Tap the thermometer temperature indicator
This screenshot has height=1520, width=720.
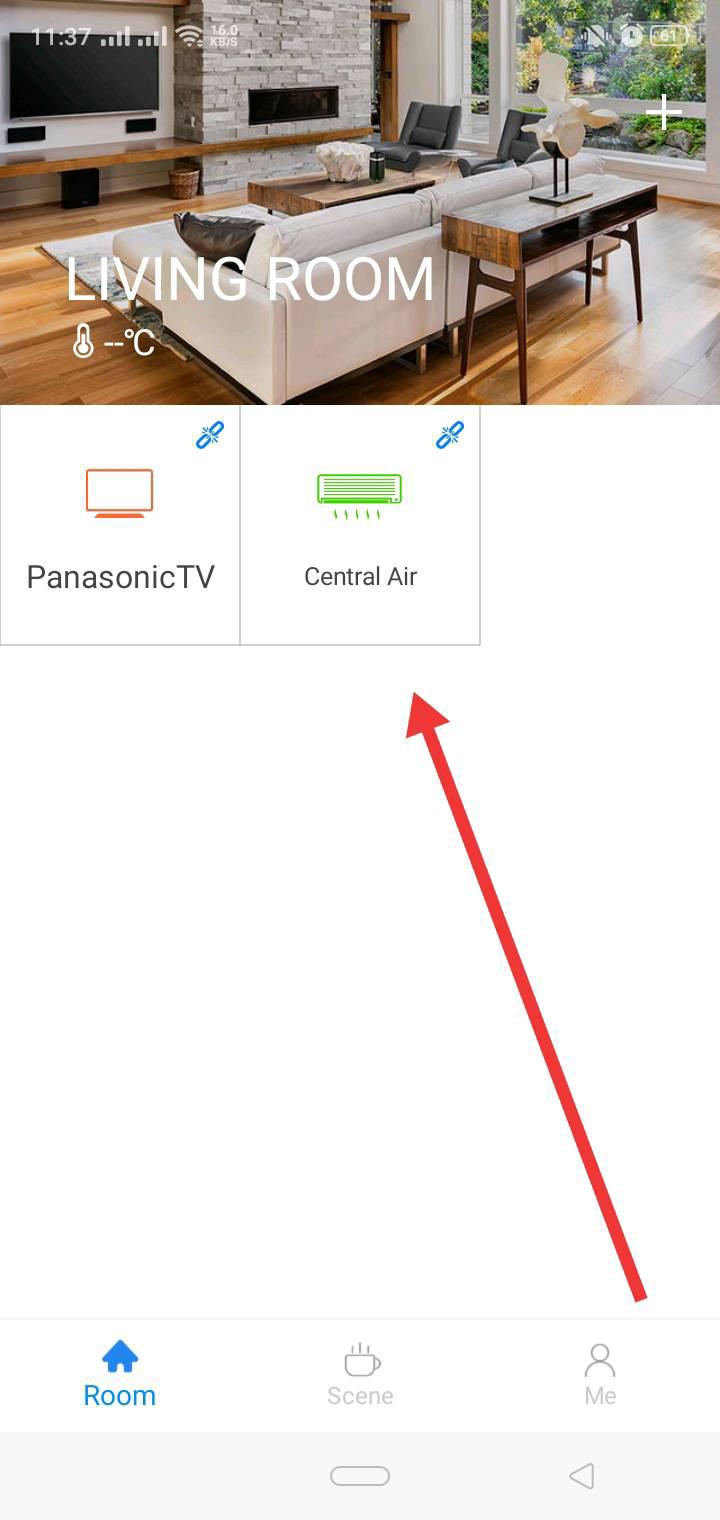[x=113, y=343]
